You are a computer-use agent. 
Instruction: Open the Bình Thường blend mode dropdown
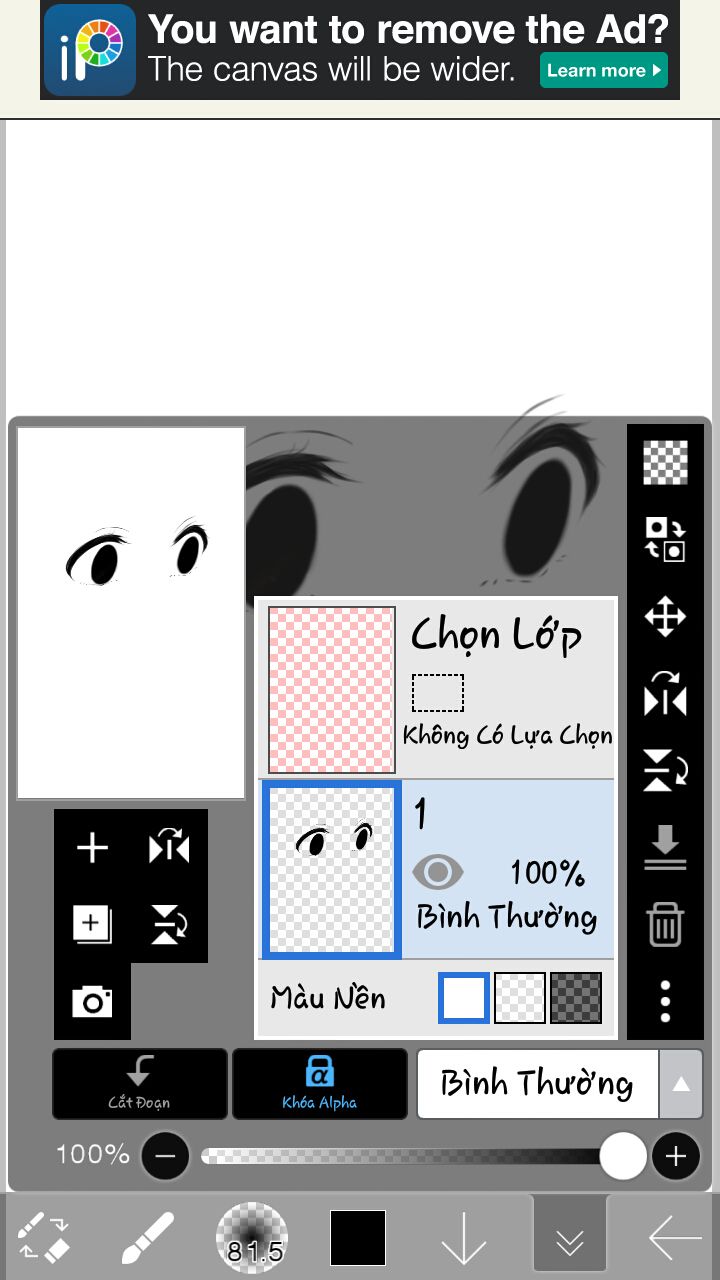[x=538, y=1084]
